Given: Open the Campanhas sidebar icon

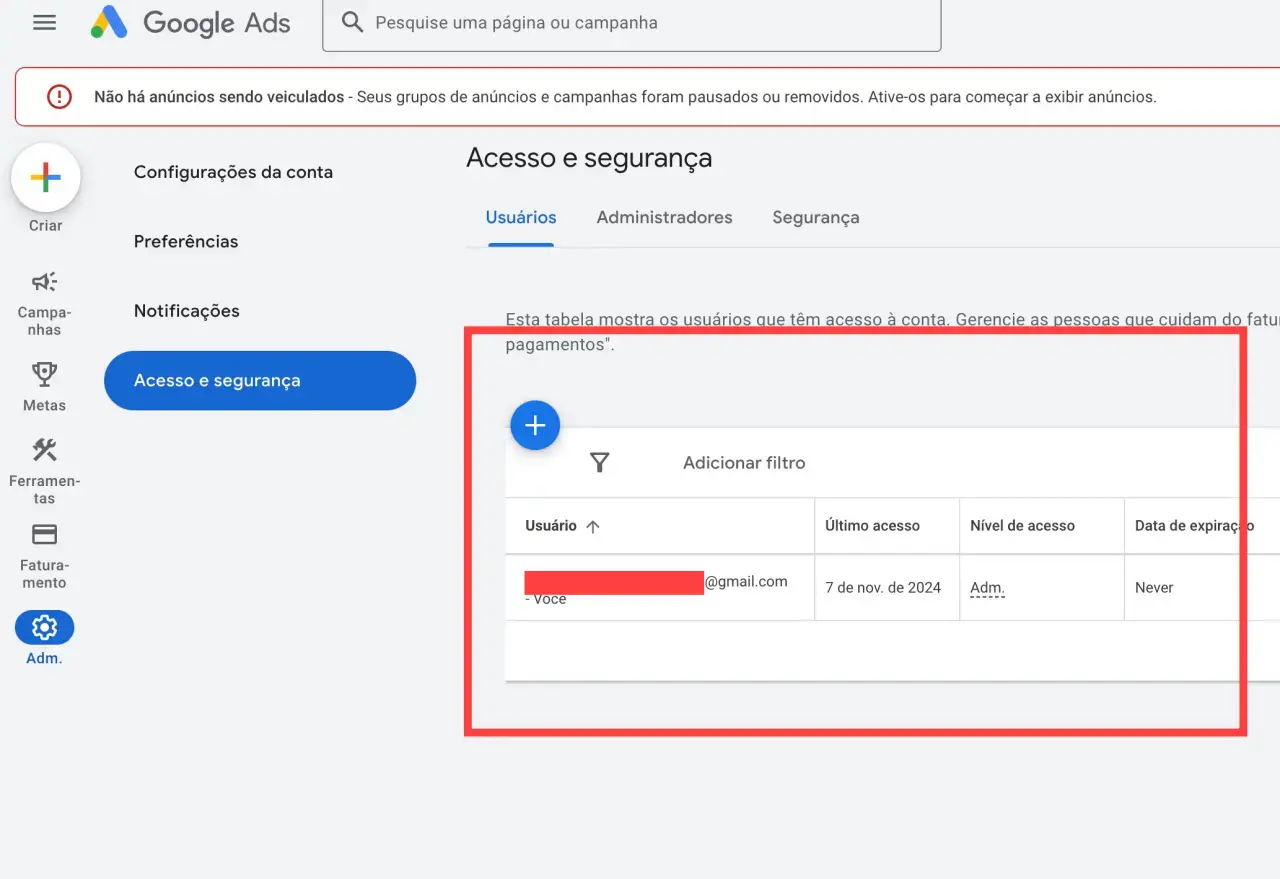Looking at the screenshot, I should pos(44,281).
